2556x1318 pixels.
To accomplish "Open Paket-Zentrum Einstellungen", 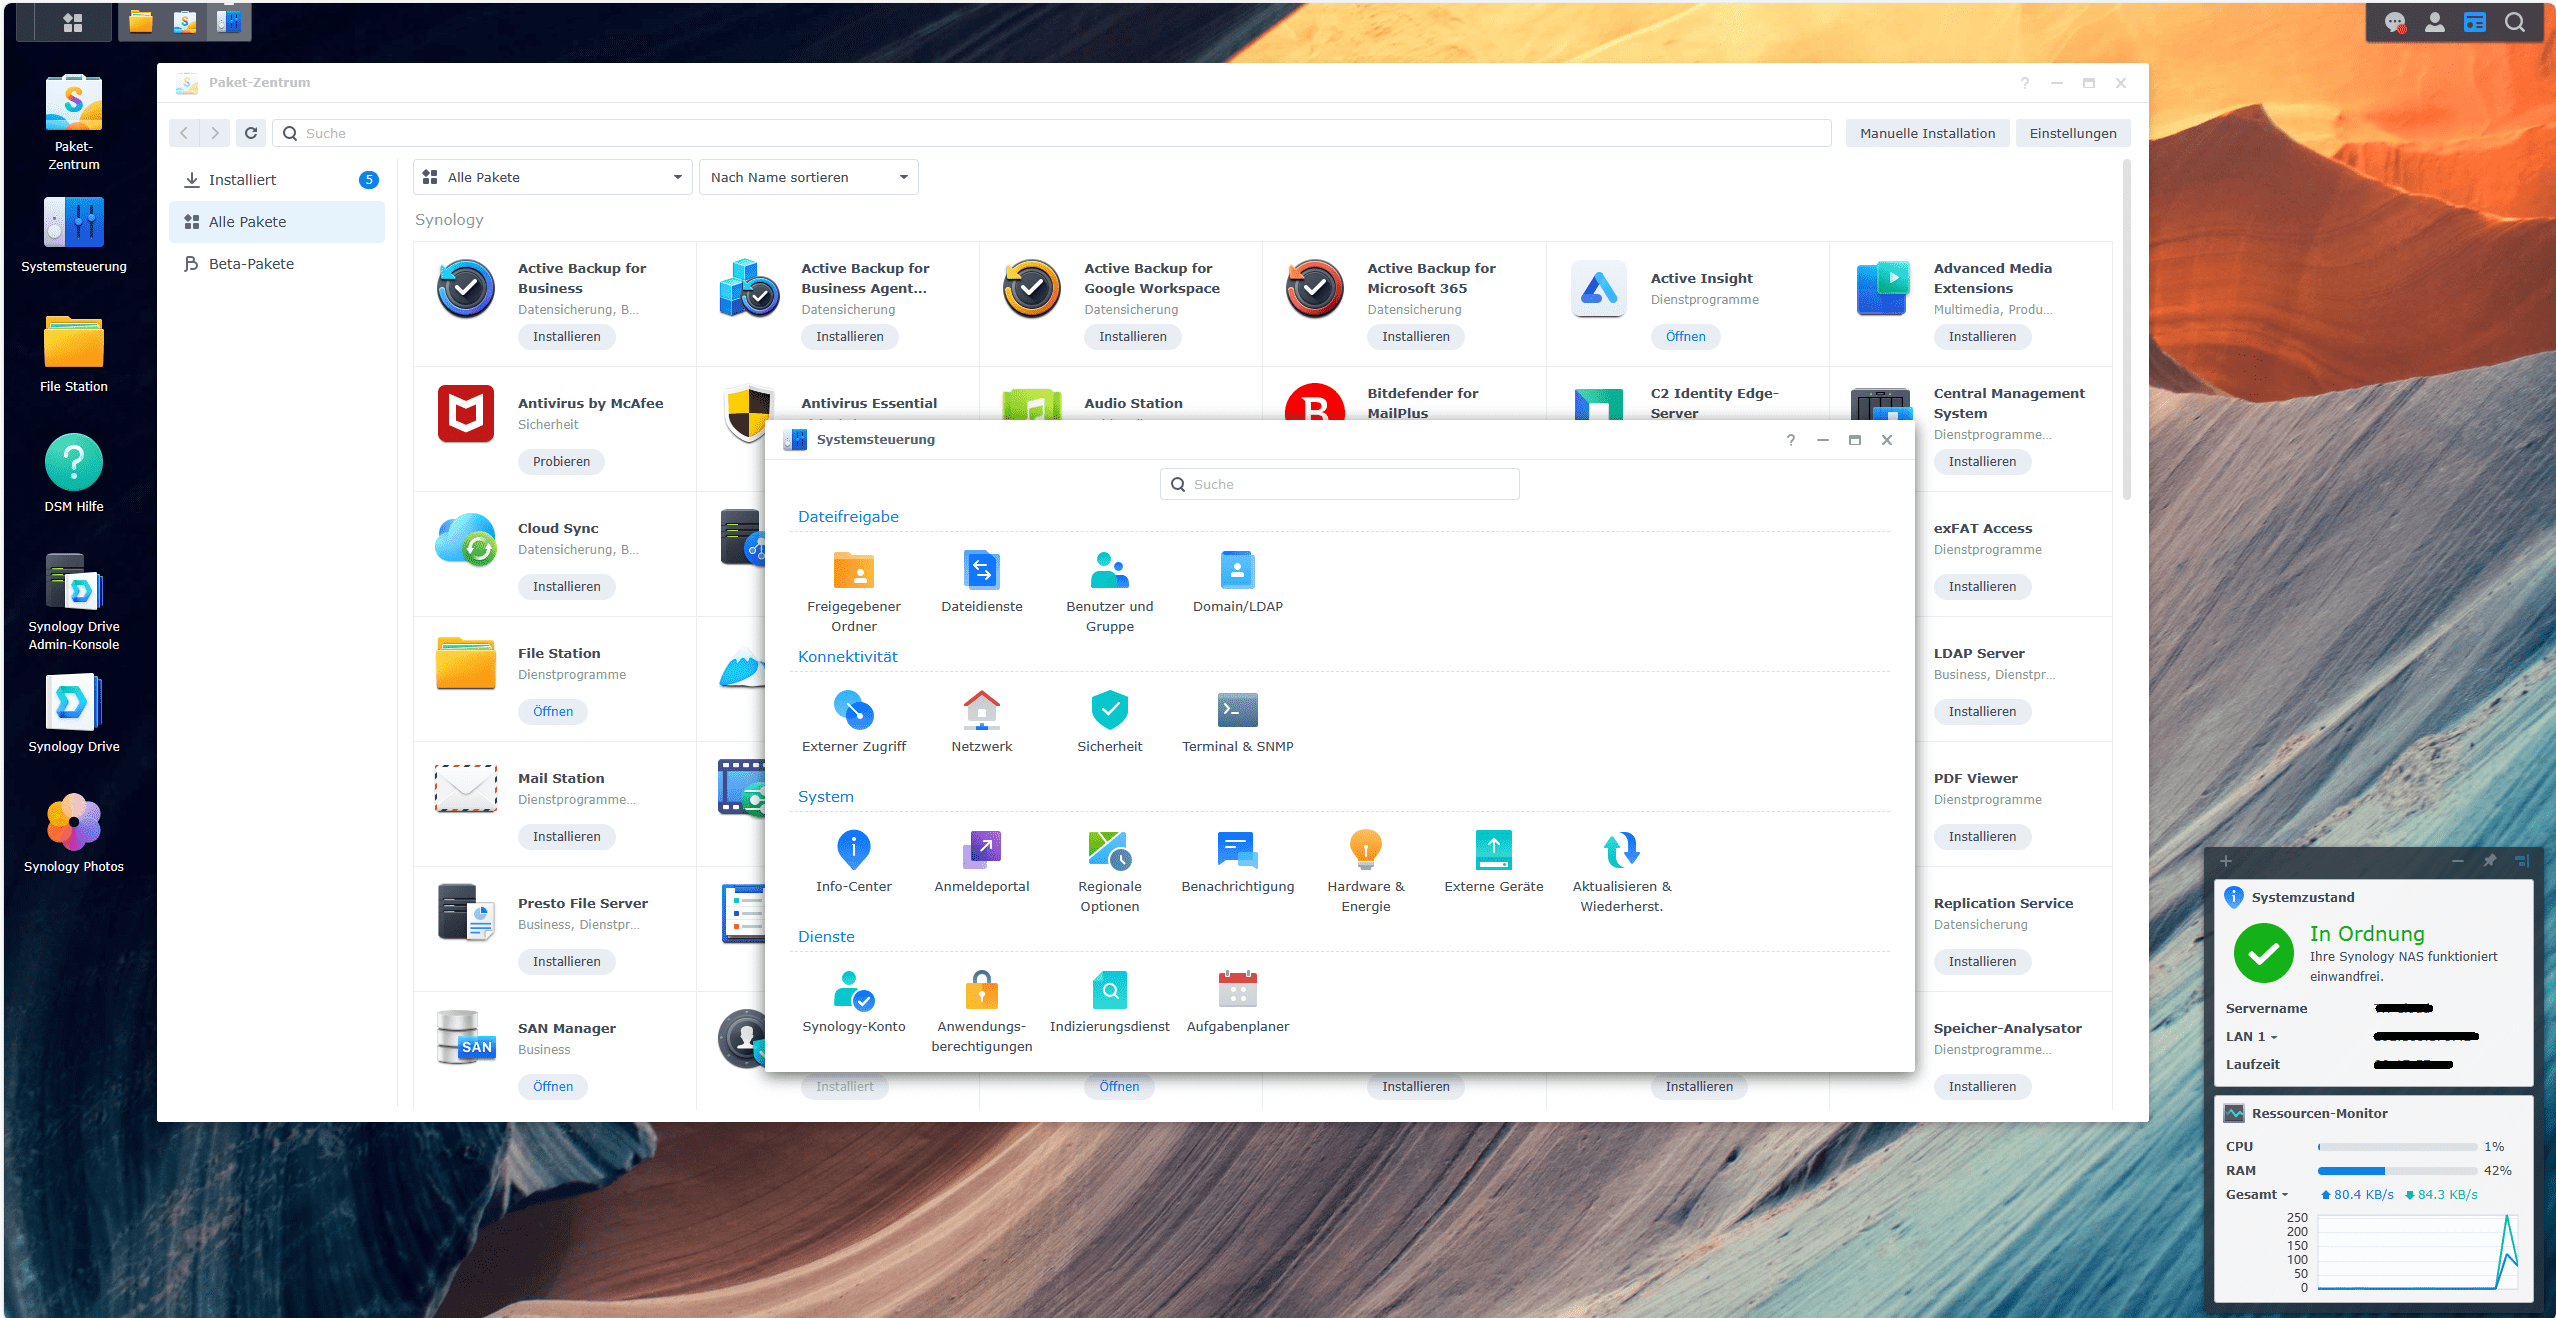I will 2072,133.
